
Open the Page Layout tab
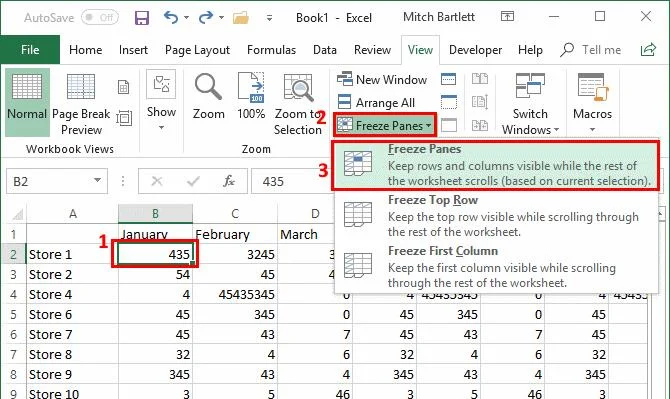[x=197, y=50]
